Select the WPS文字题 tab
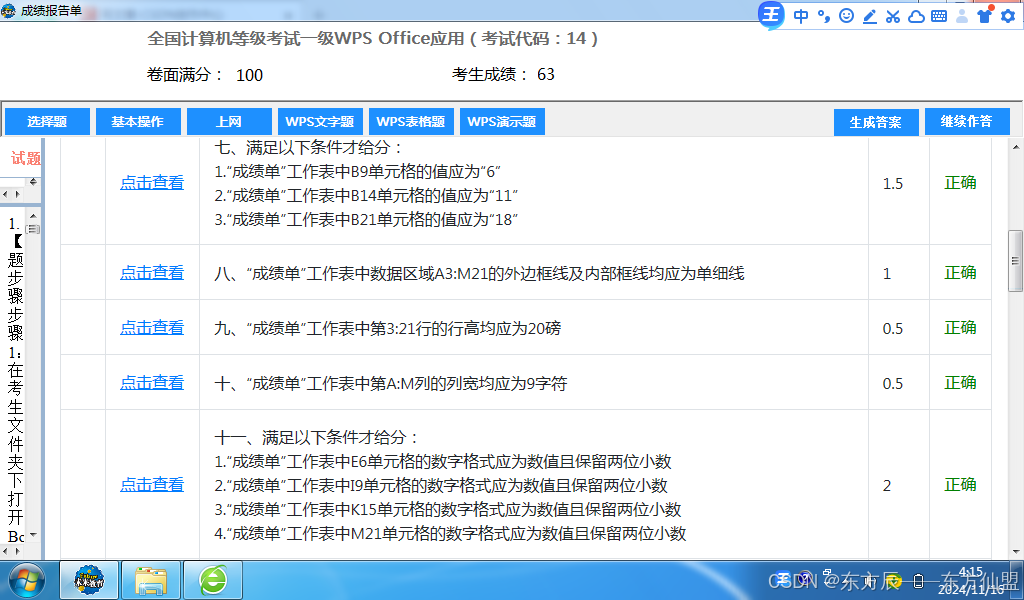The width and height of the screenshot is (1024, 600). click(x=320, y=121)
